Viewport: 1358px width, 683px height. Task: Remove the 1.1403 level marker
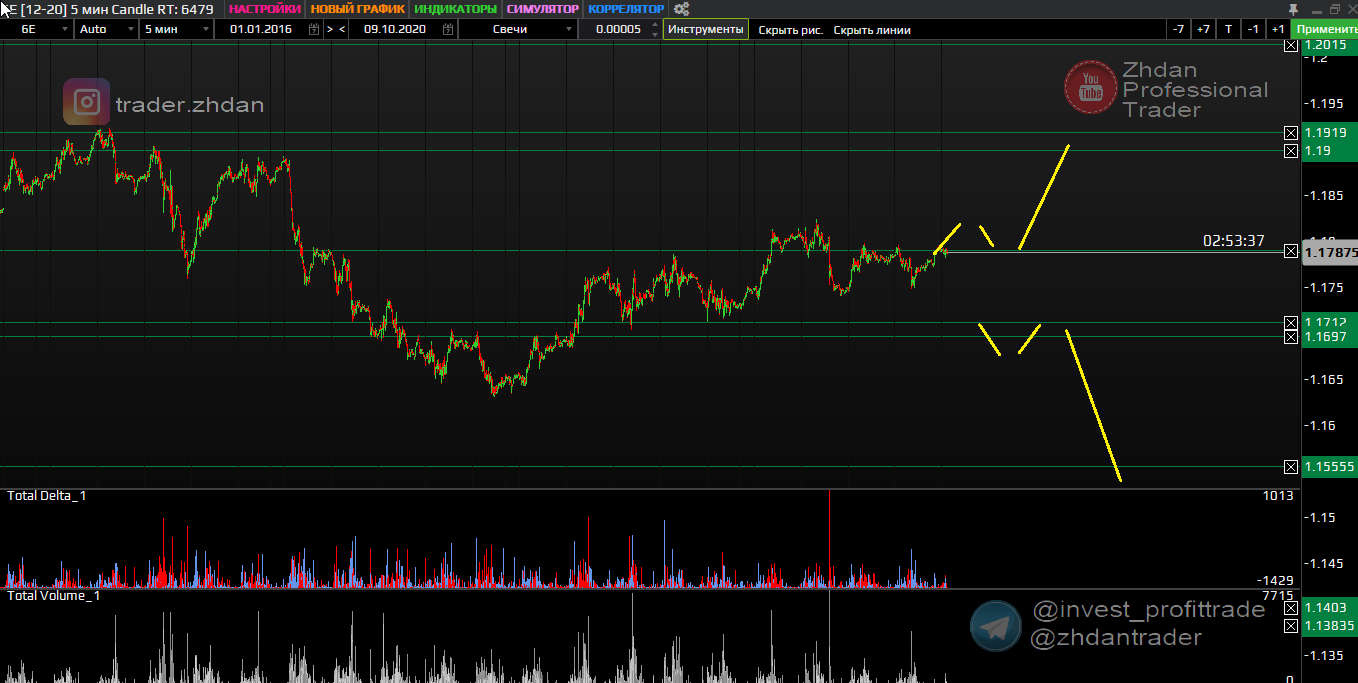pos(1291,608)
